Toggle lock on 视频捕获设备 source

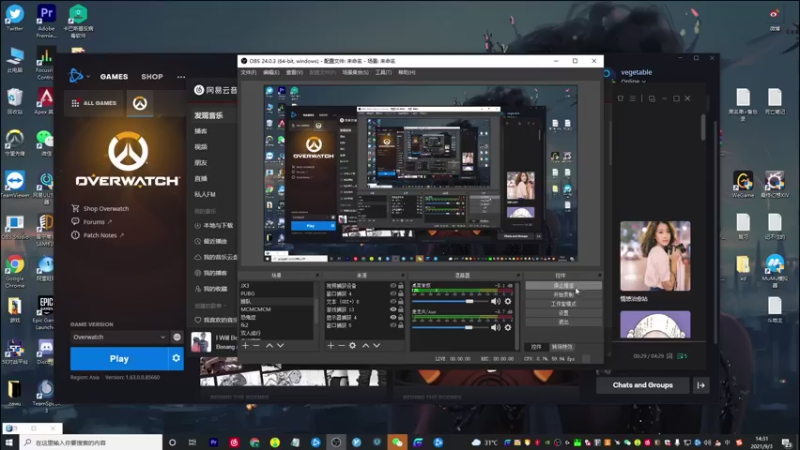401,286
